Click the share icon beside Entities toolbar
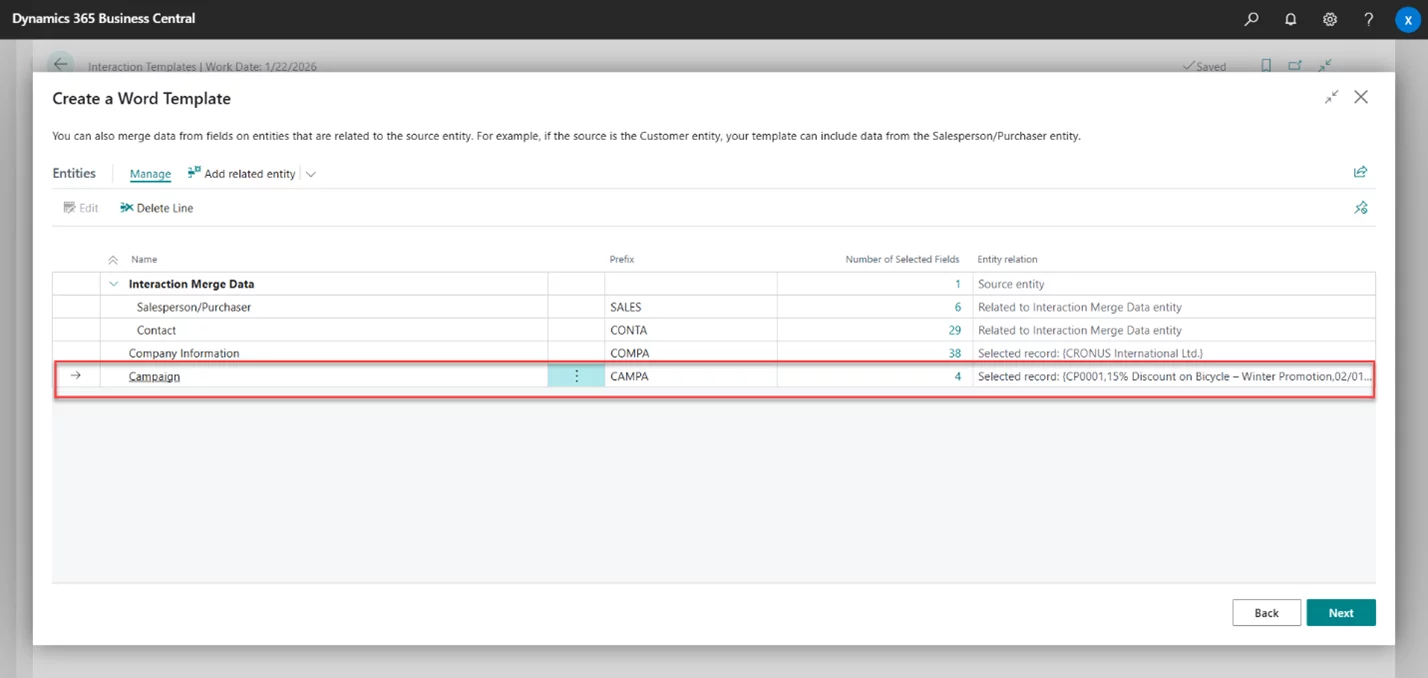The height and width of the screenshot is (678, 1428). pos(1360,172)
